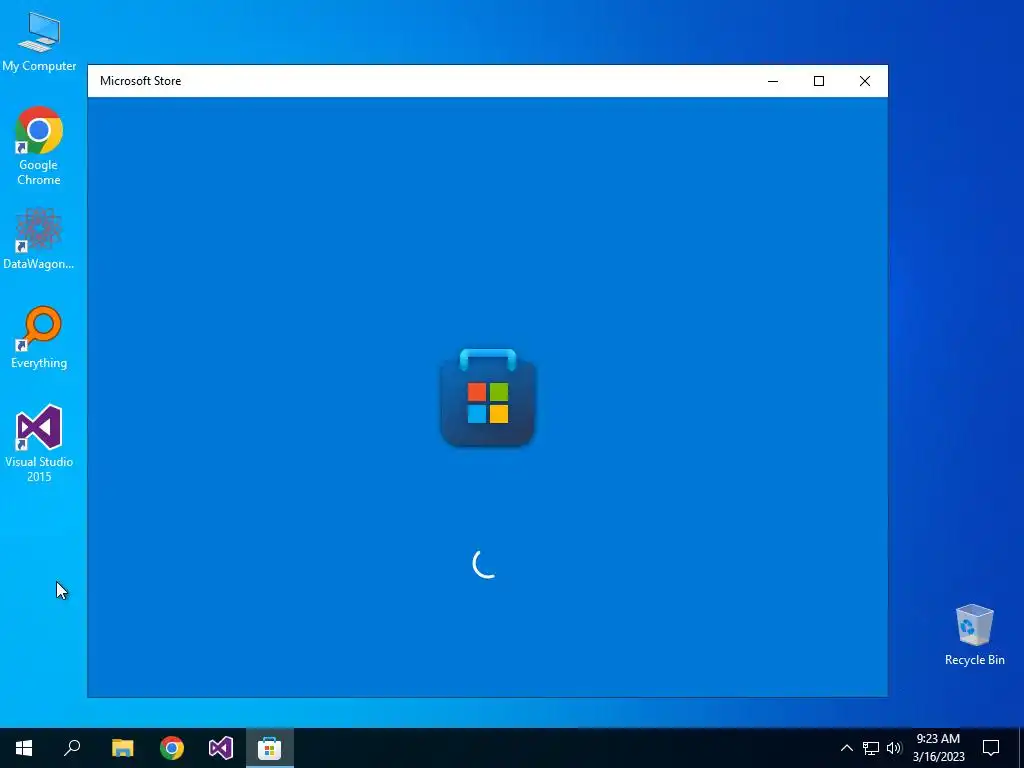The width and height of the screenshot is (1024, 768).
Task: Show hidden system tray icons
Action: (x=846, y=748)
